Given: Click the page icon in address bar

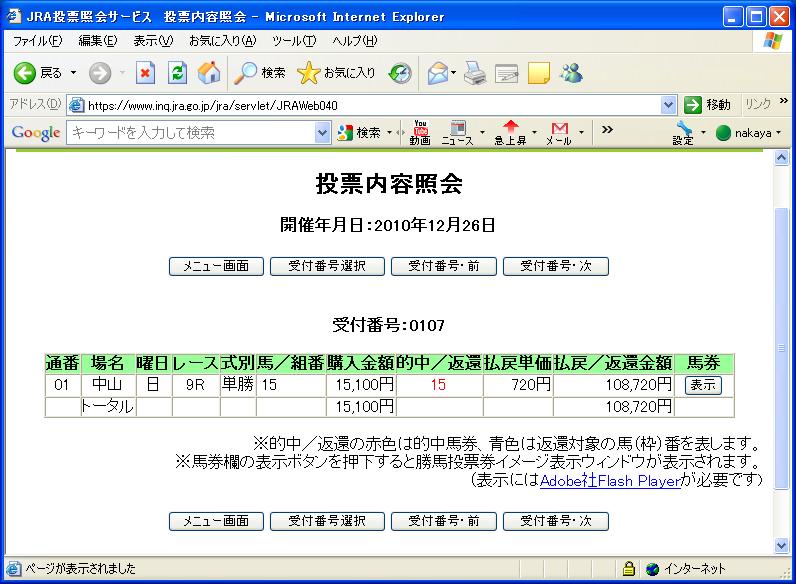Looking at the screenshot, I should pos(76,105).
